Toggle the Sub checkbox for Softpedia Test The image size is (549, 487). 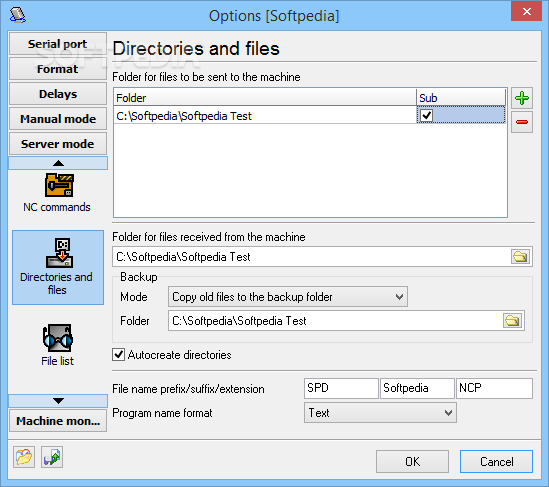pos(426,115)
